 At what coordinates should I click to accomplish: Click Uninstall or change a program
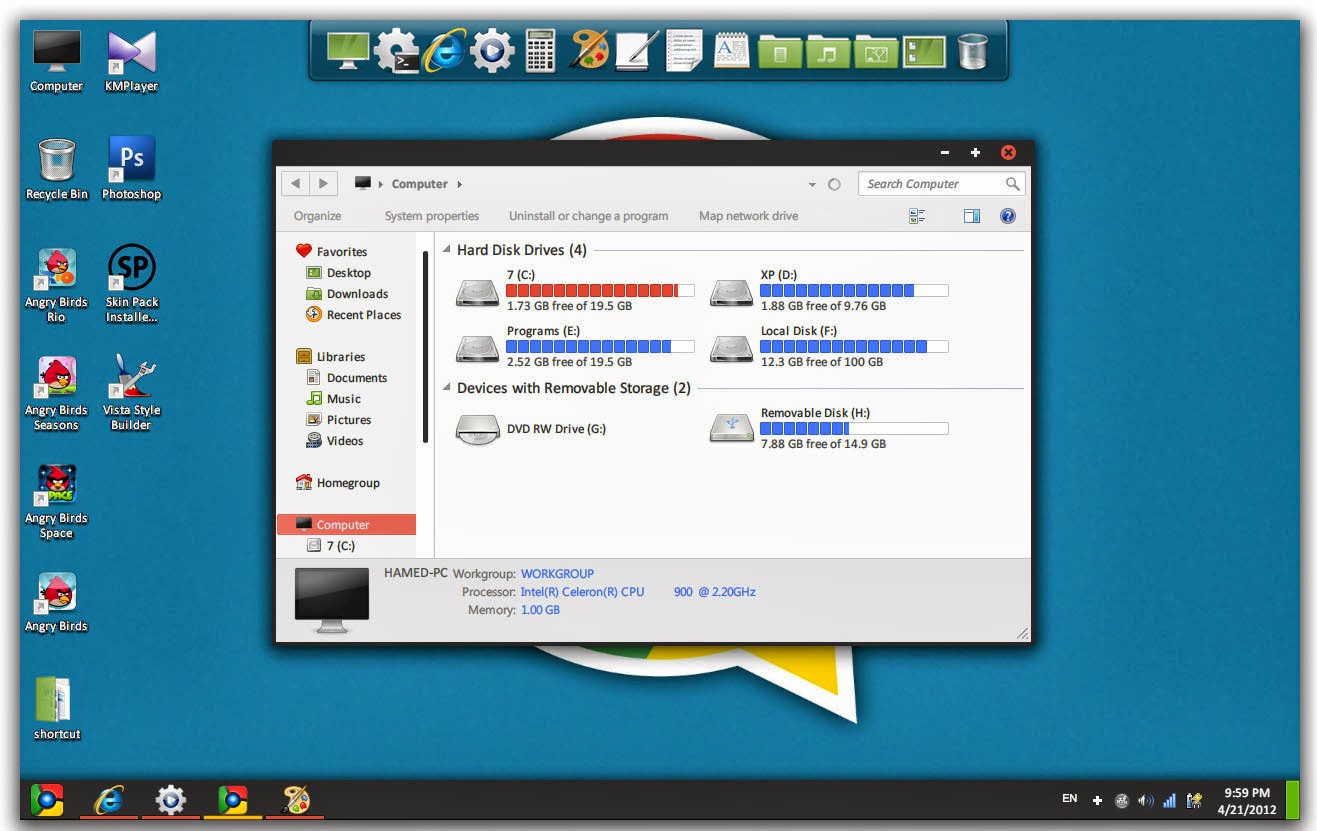[588, 216]
